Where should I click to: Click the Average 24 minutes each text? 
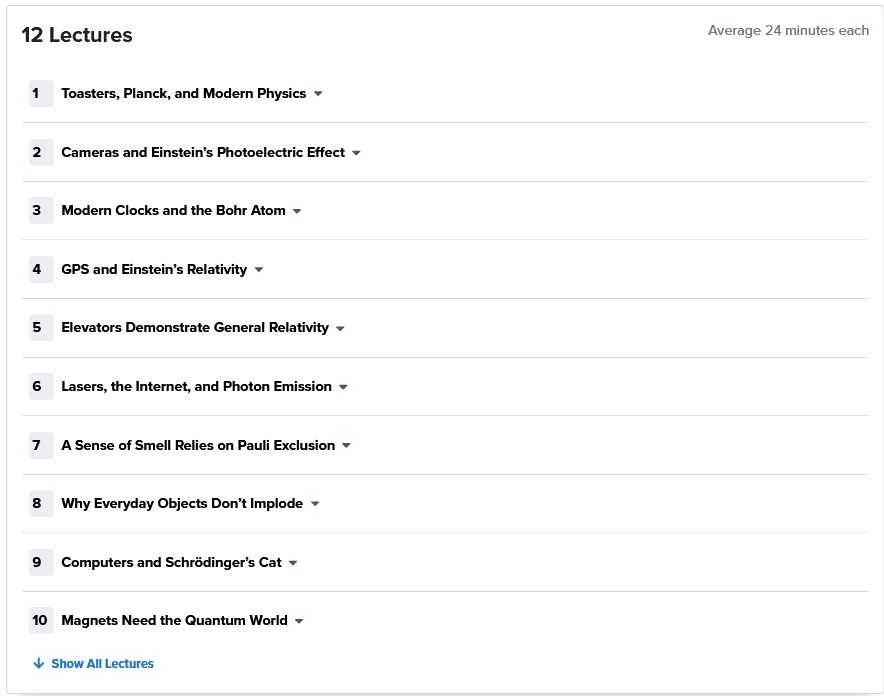788,30
